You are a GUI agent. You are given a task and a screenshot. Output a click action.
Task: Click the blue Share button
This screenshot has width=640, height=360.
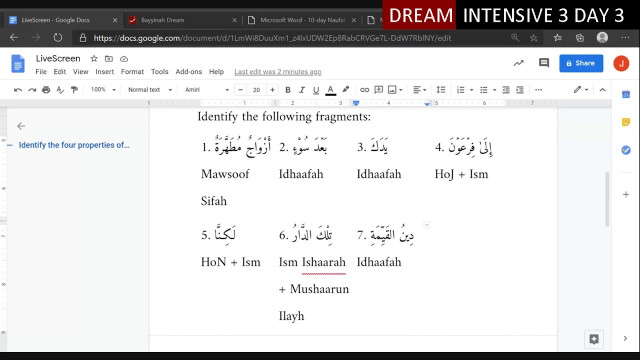[581, 63]
